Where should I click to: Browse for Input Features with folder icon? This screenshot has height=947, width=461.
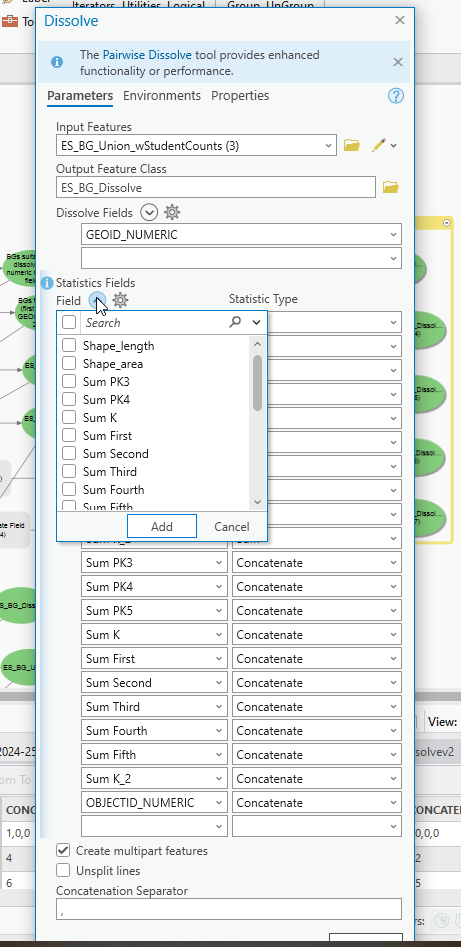[x=352, y=145]
